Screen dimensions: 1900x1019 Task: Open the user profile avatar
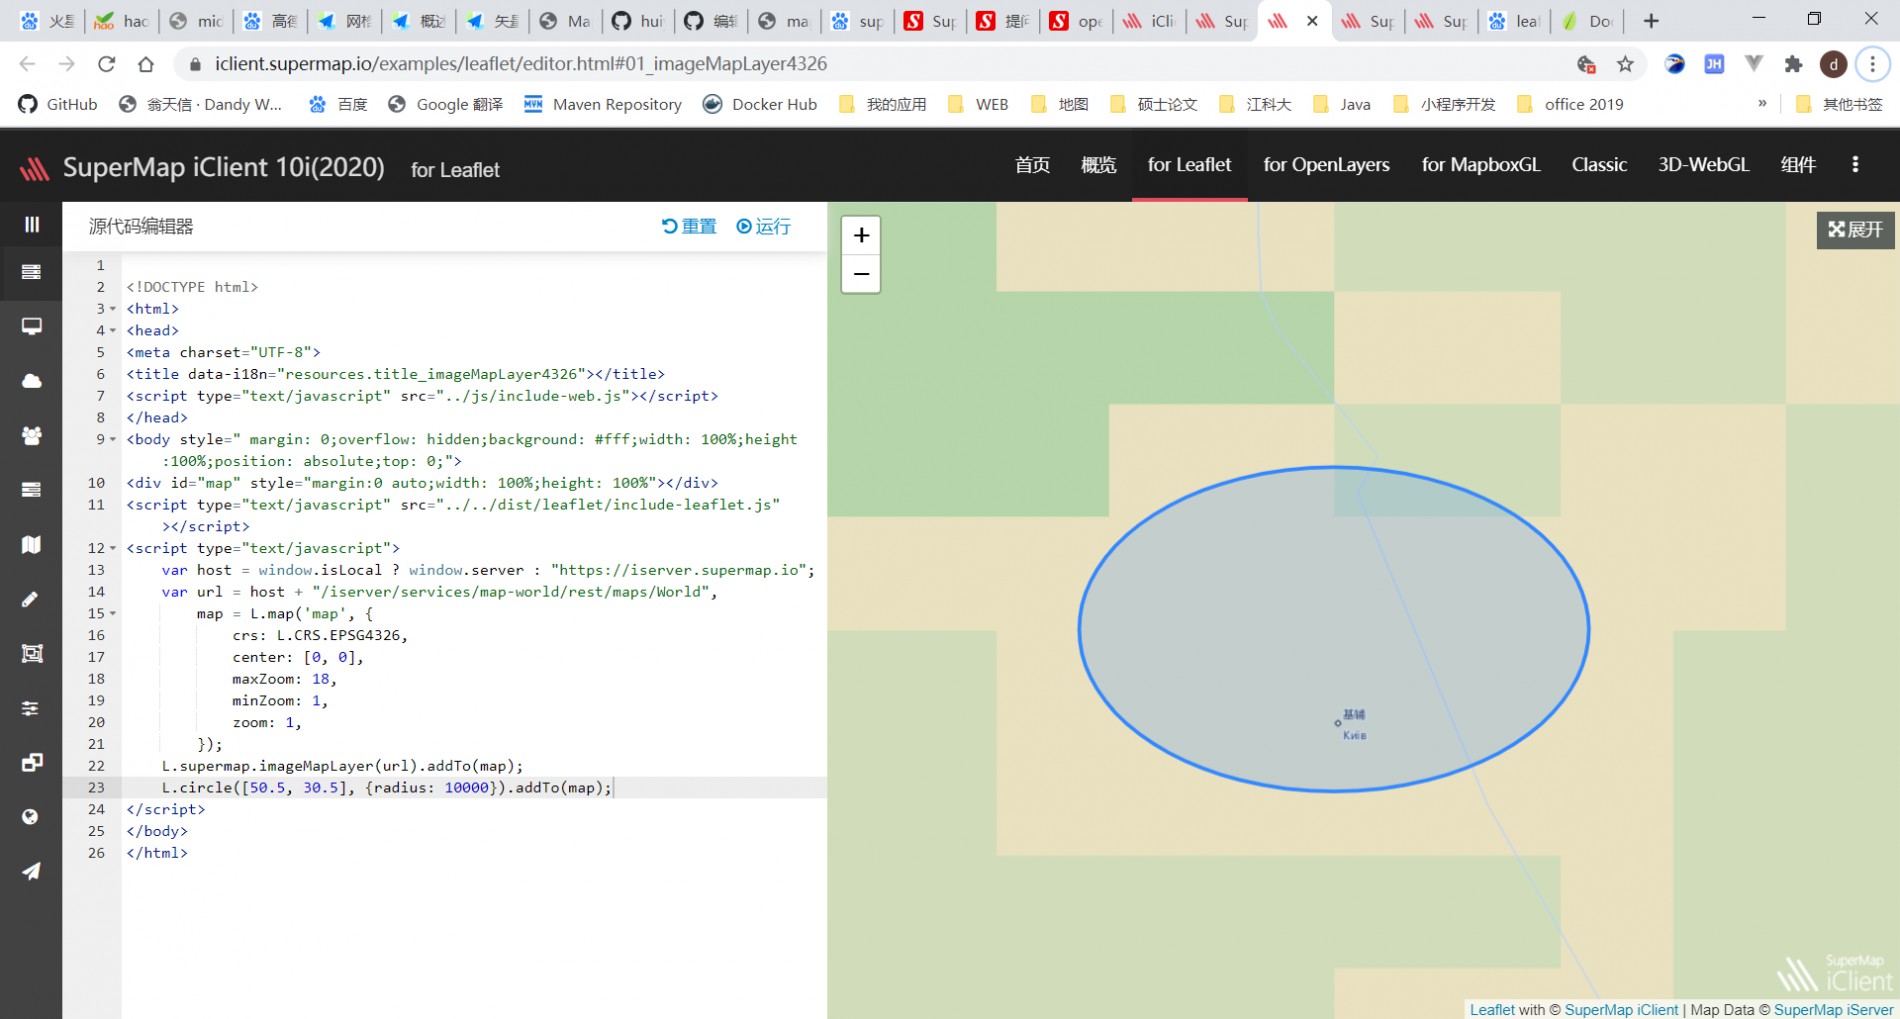coord(1833,64)
